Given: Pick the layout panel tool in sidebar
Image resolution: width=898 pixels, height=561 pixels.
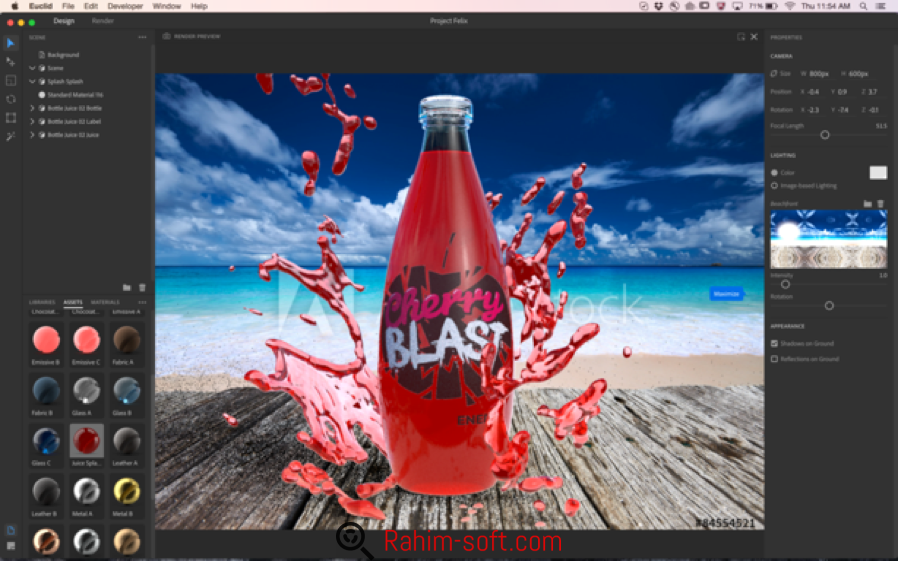Looking at the screenshot, I should (10, 81).
